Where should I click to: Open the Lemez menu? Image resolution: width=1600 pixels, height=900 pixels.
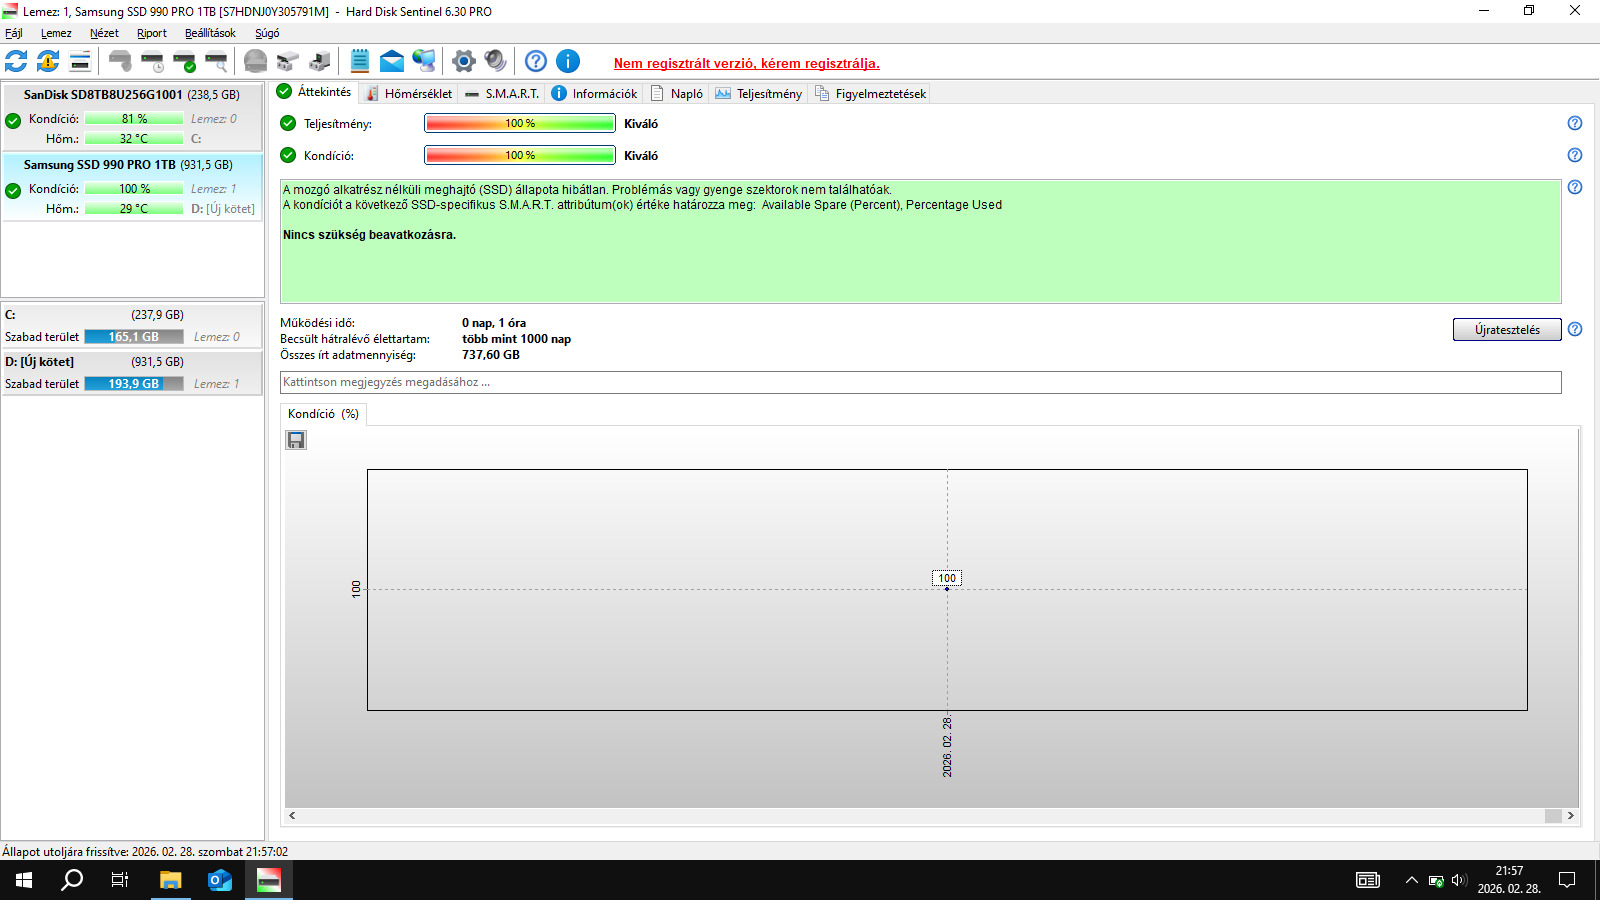click(56, 33)
